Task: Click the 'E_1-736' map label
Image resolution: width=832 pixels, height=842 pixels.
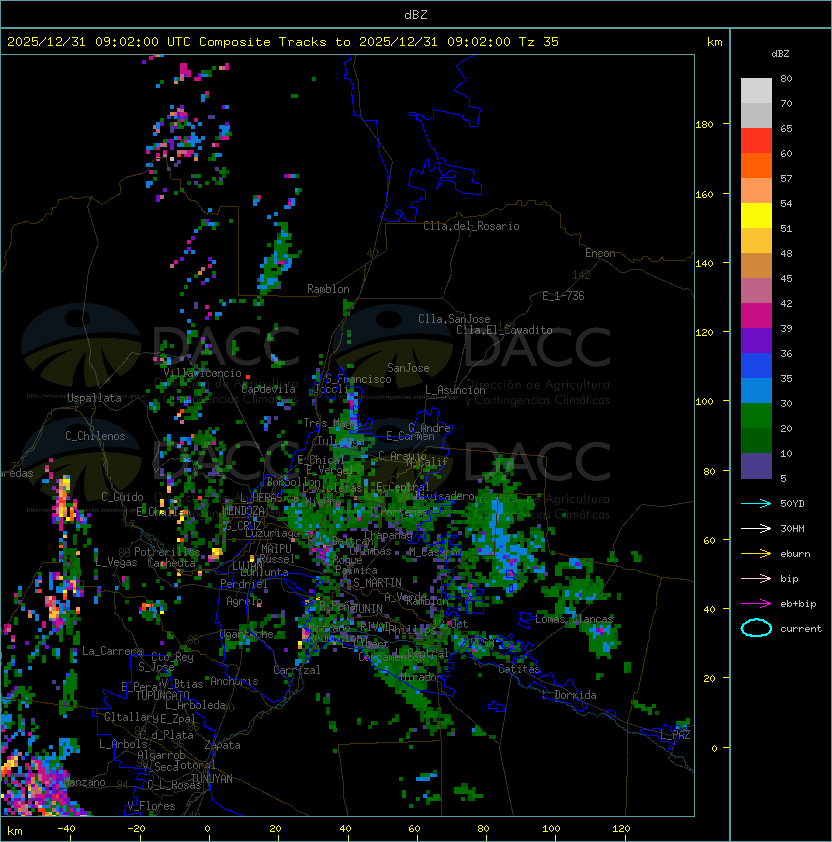Action: [x=563, y=296]
